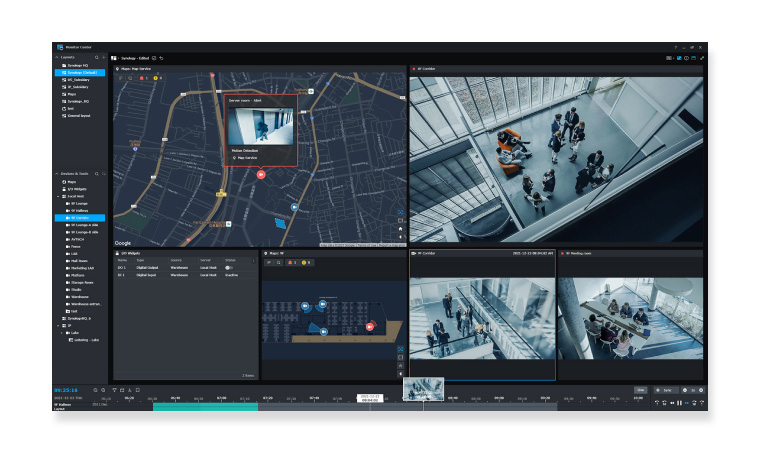Click the blue camera marker on the city map
The image size is (760, 454).
coord(294,206)
